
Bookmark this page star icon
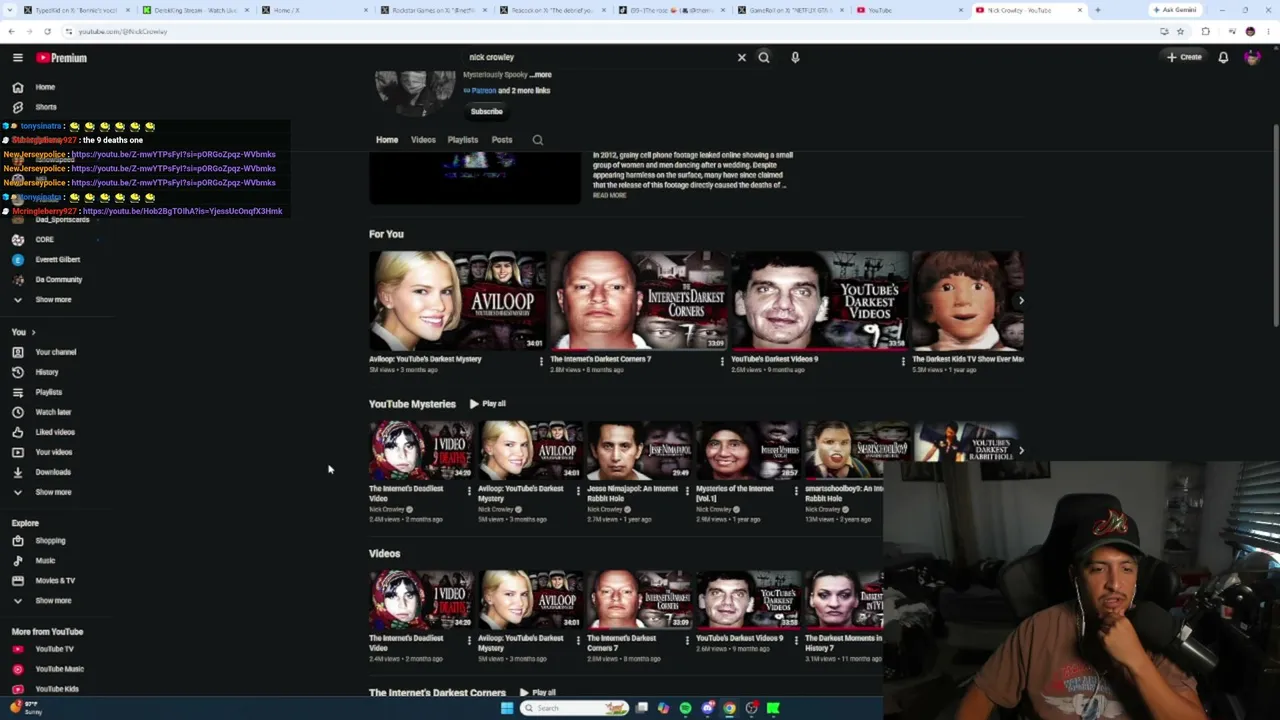pyautogui.click(x=1181, y=31)
